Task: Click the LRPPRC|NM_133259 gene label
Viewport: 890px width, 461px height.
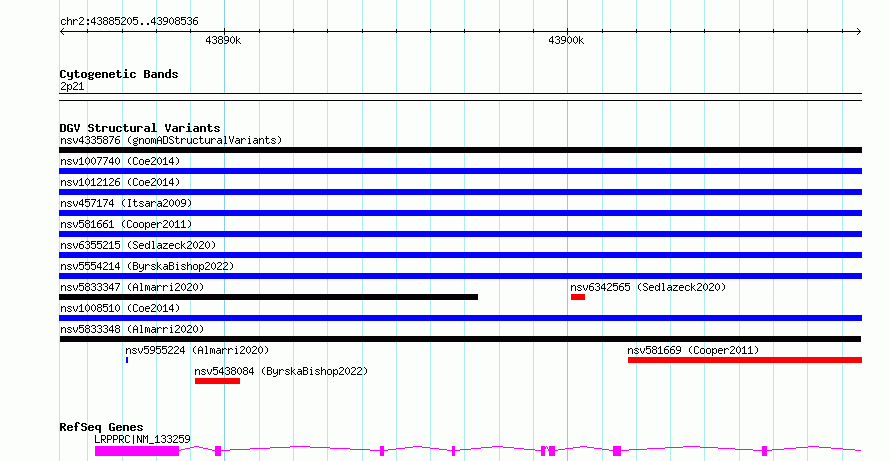Action: click(142, 439)
